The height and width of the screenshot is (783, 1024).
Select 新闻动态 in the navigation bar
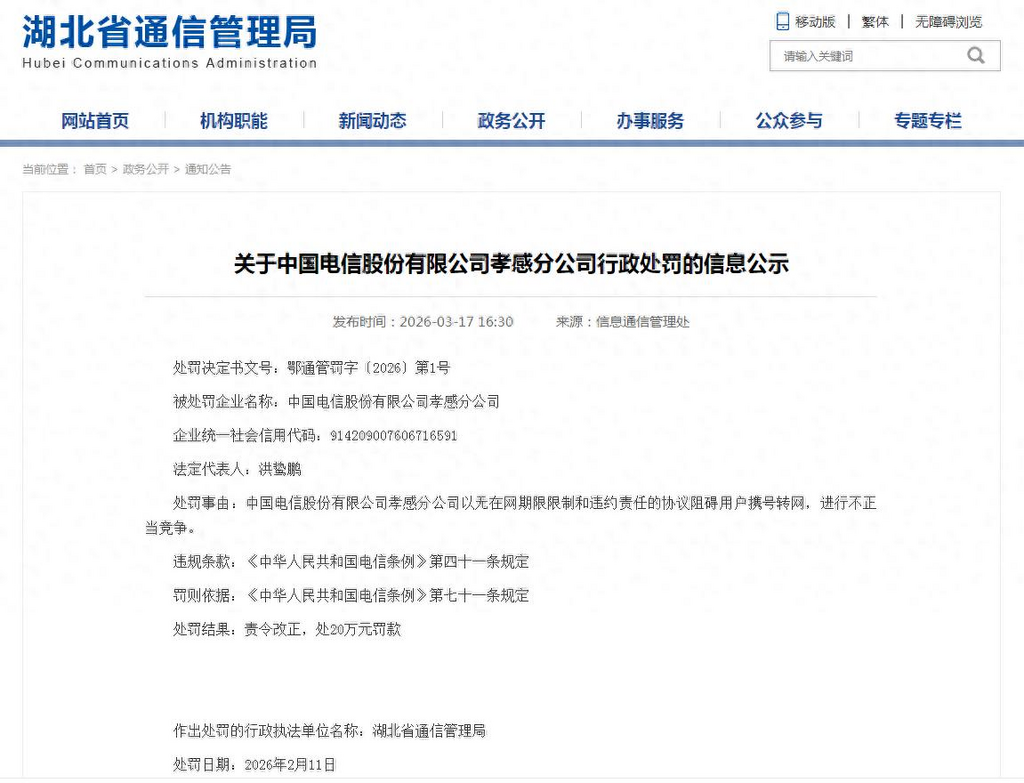pos(372,121)
